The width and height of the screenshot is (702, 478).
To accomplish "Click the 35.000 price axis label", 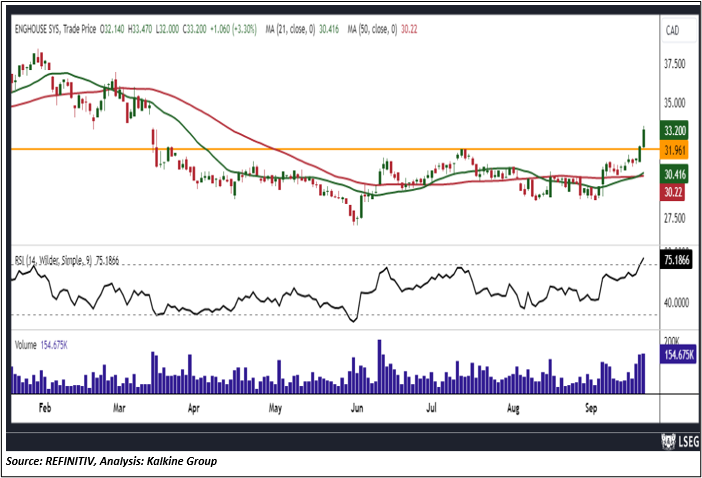I will [x=674, y=103].
